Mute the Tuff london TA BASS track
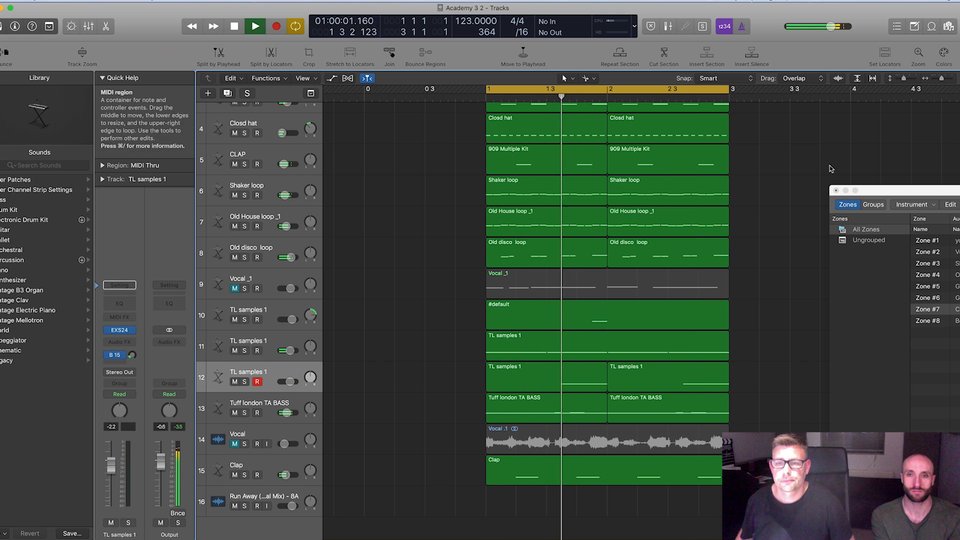The image size is (960, 540). click(234, 413)
